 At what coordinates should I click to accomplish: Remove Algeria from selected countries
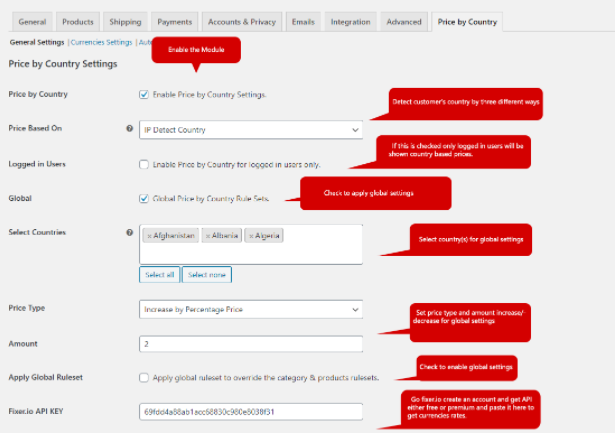click(x=251, y=236)
